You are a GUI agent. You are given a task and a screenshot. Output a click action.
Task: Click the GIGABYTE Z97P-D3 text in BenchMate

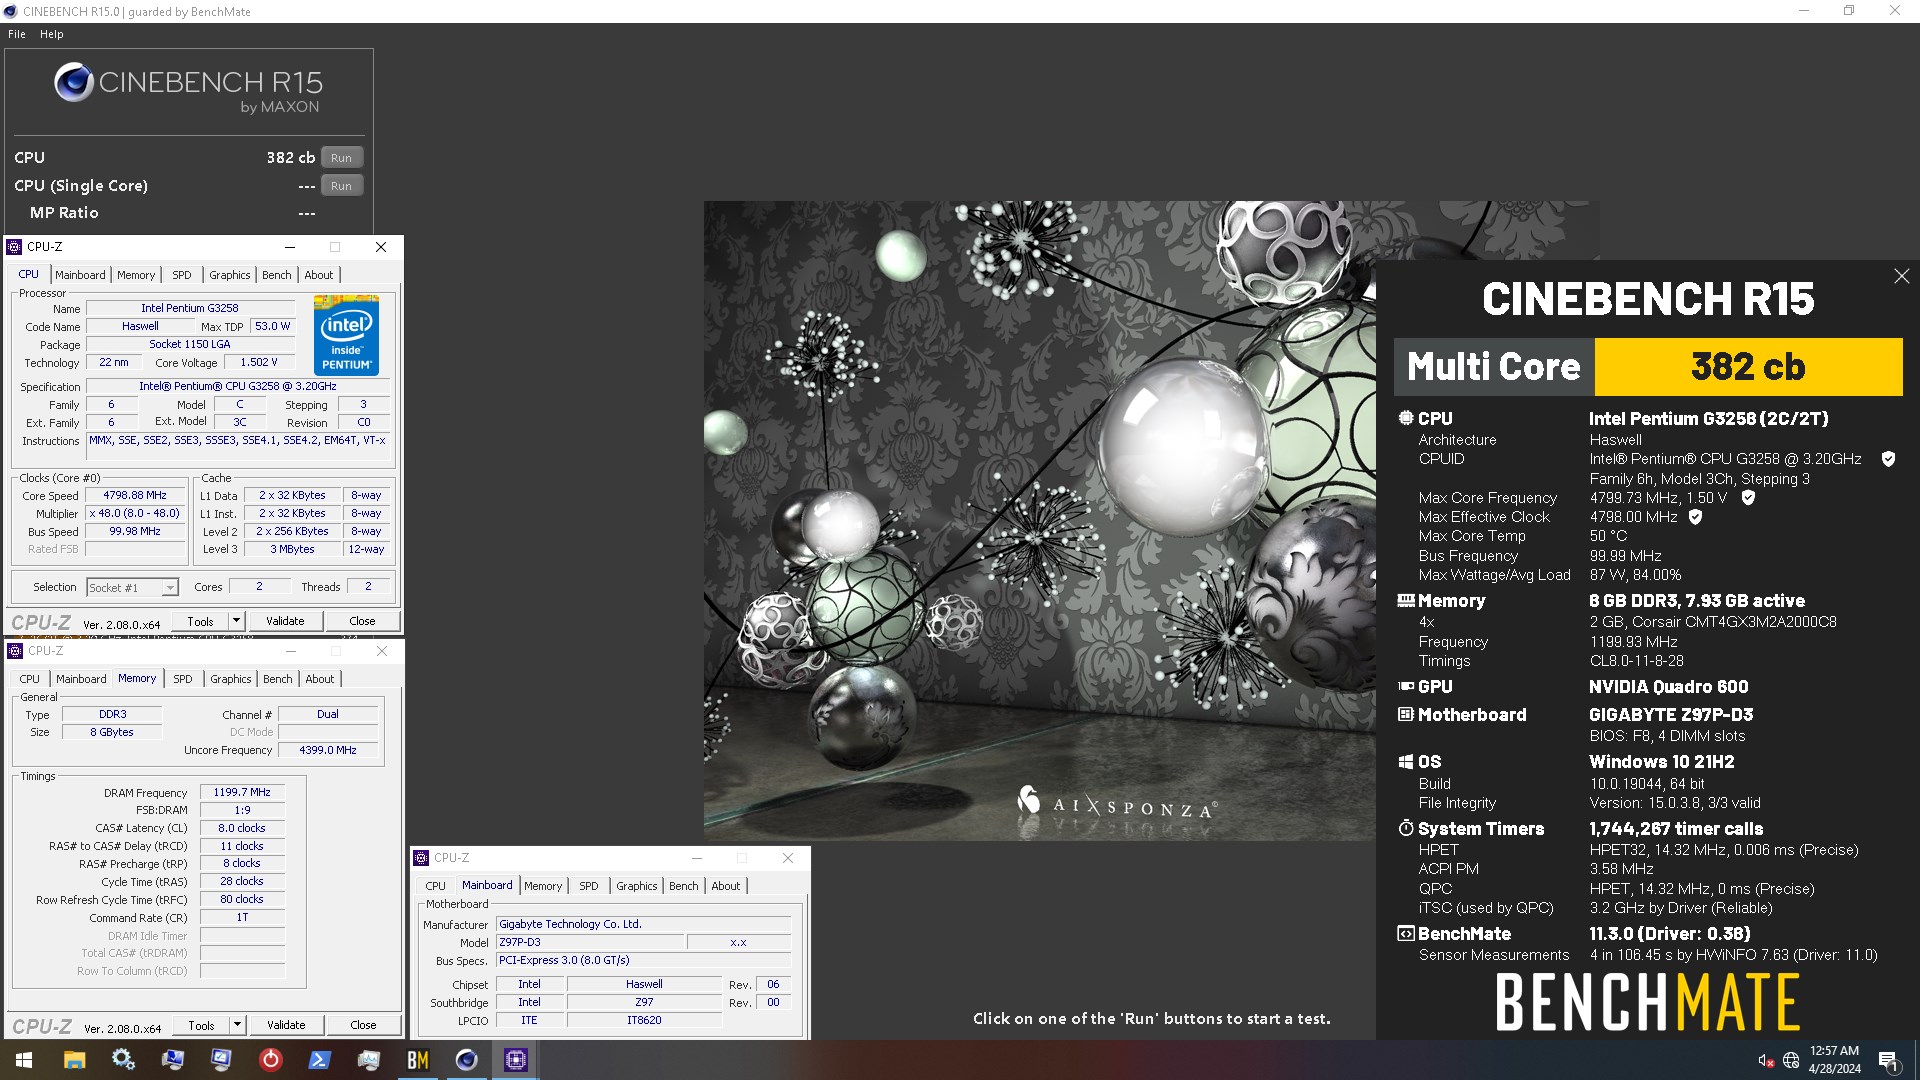click(x=1671, y=715)
